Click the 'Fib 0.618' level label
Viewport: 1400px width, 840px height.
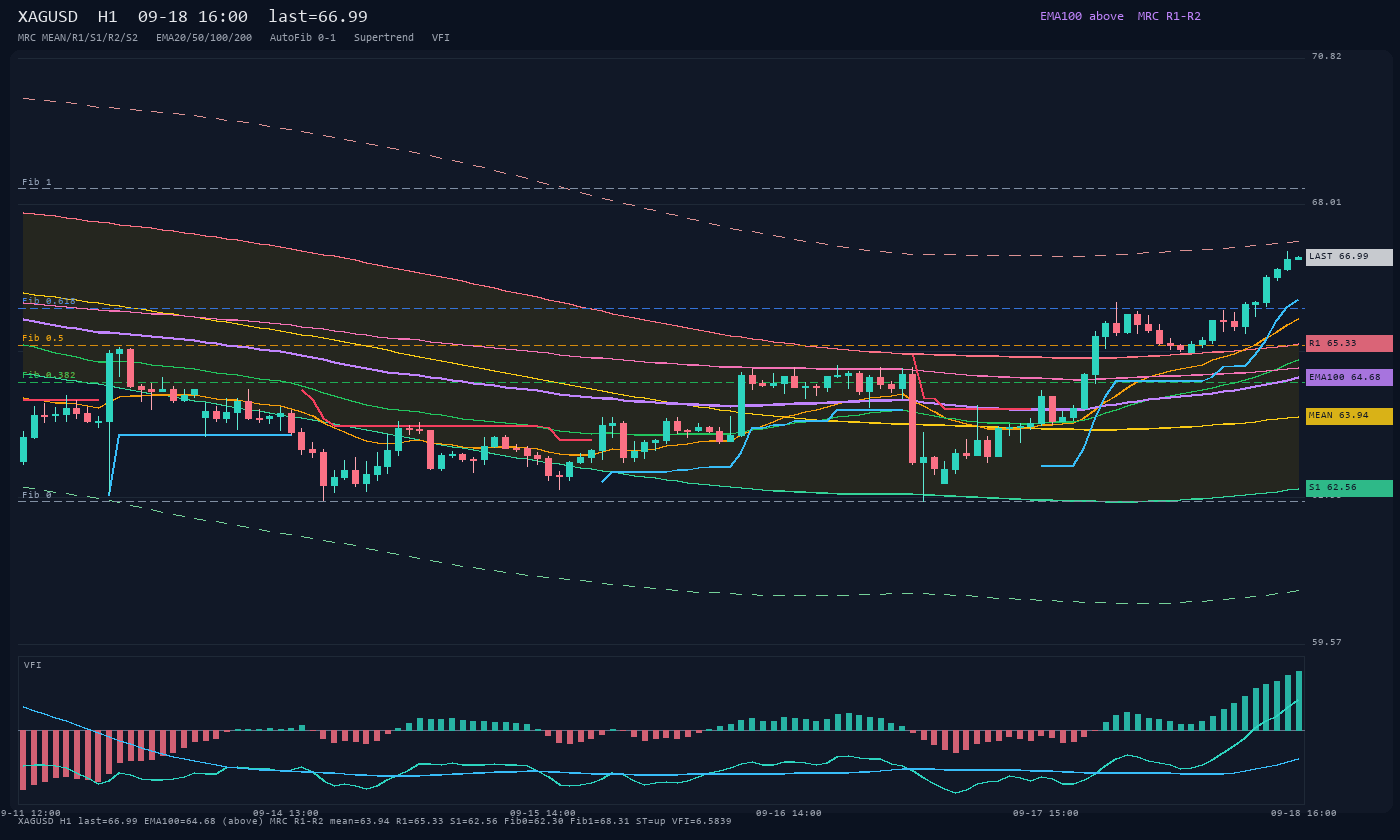coord(49,301)
